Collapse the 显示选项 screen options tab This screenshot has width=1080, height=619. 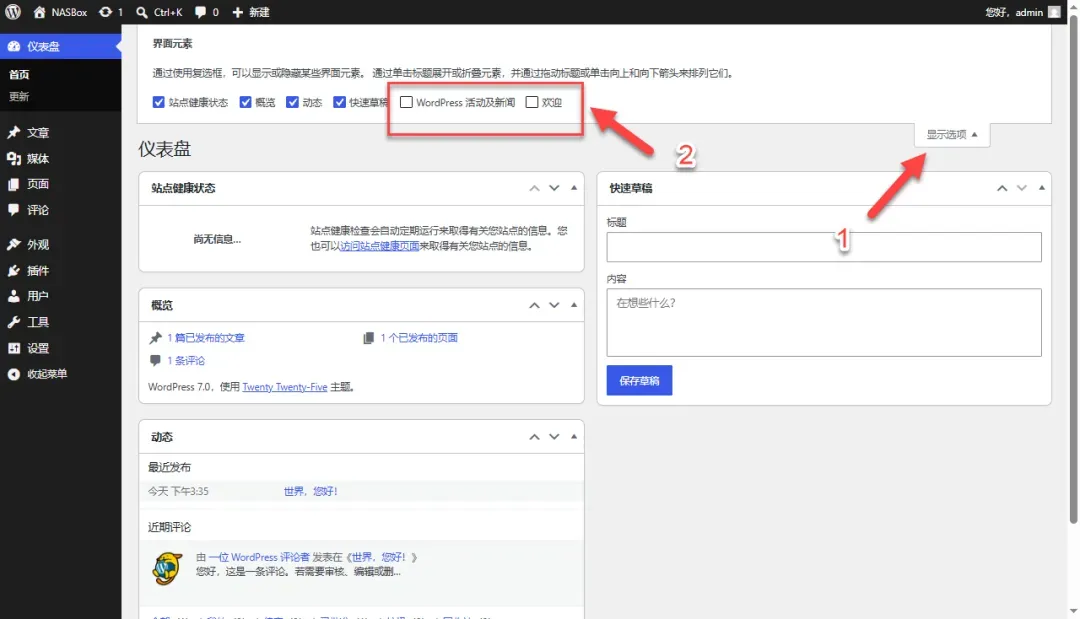(x=952, y=134)
